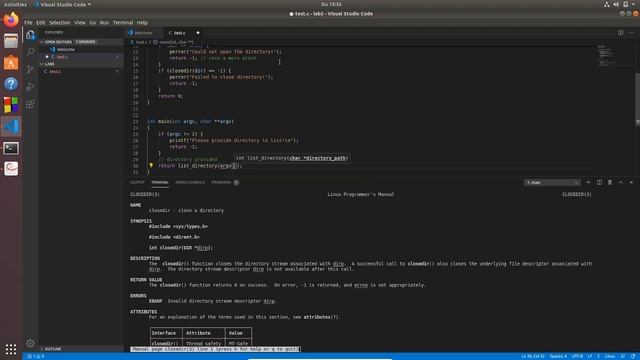Open the terminal selector dropdown
Screen dimensions: 640x360
[x=552, y=182]
